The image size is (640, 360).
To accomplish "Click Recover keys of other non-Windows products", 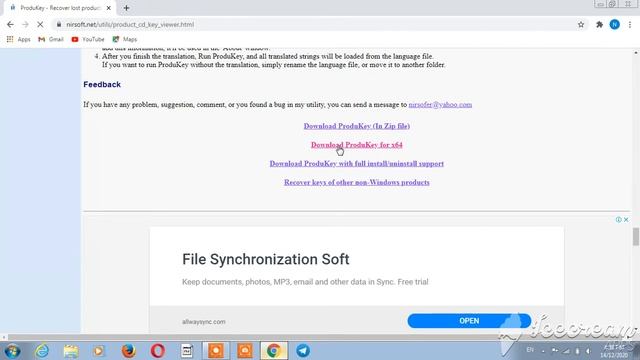I will point(356,182).
